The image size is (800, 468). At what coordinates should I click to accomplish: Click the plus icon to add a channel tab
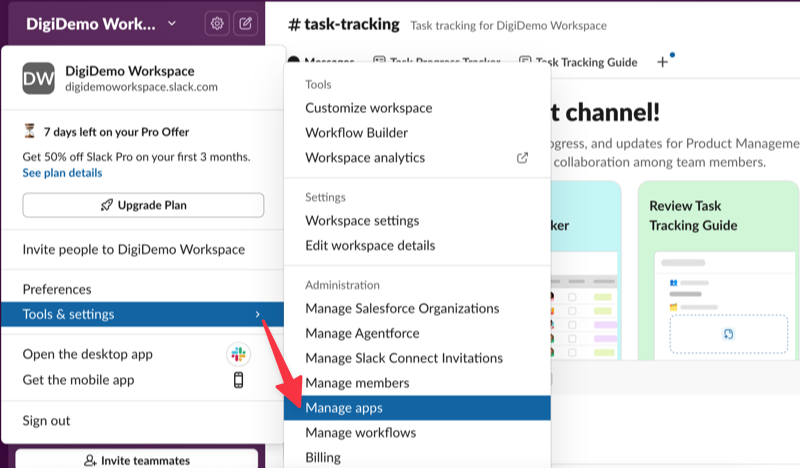click(x=662, y=62)
